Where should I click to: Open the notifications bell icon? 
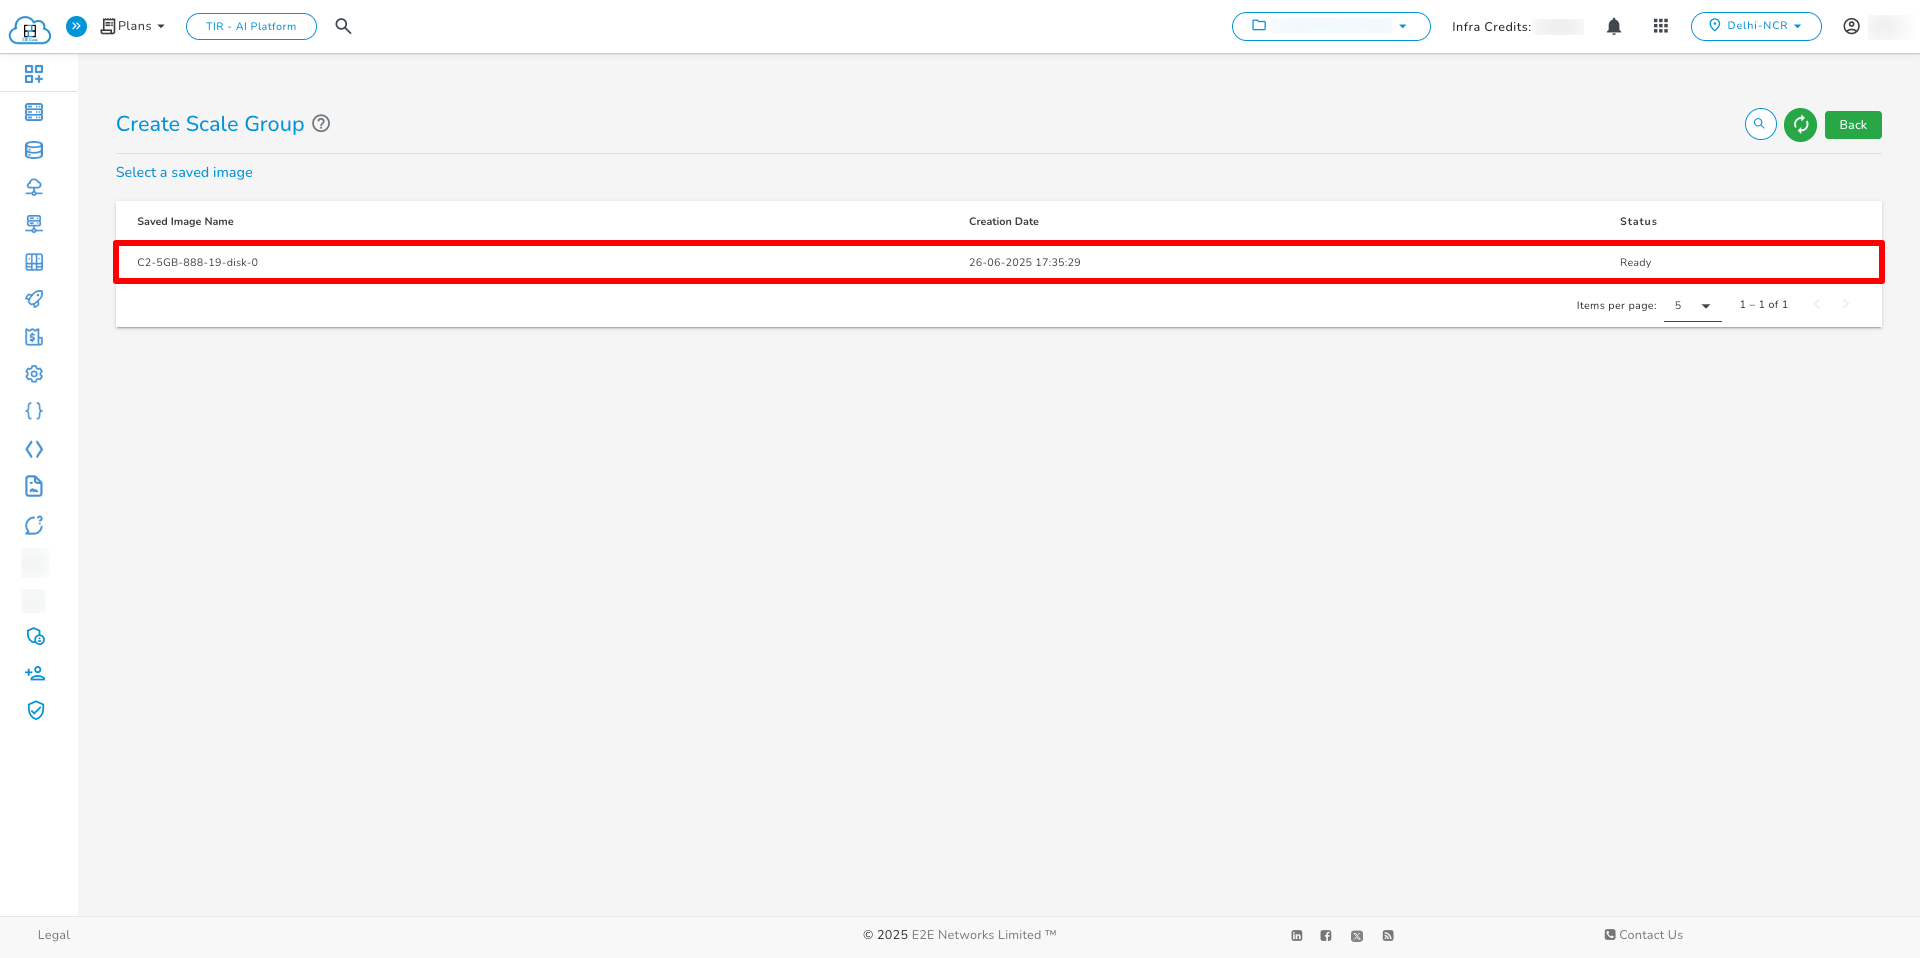coord(1614,26)
